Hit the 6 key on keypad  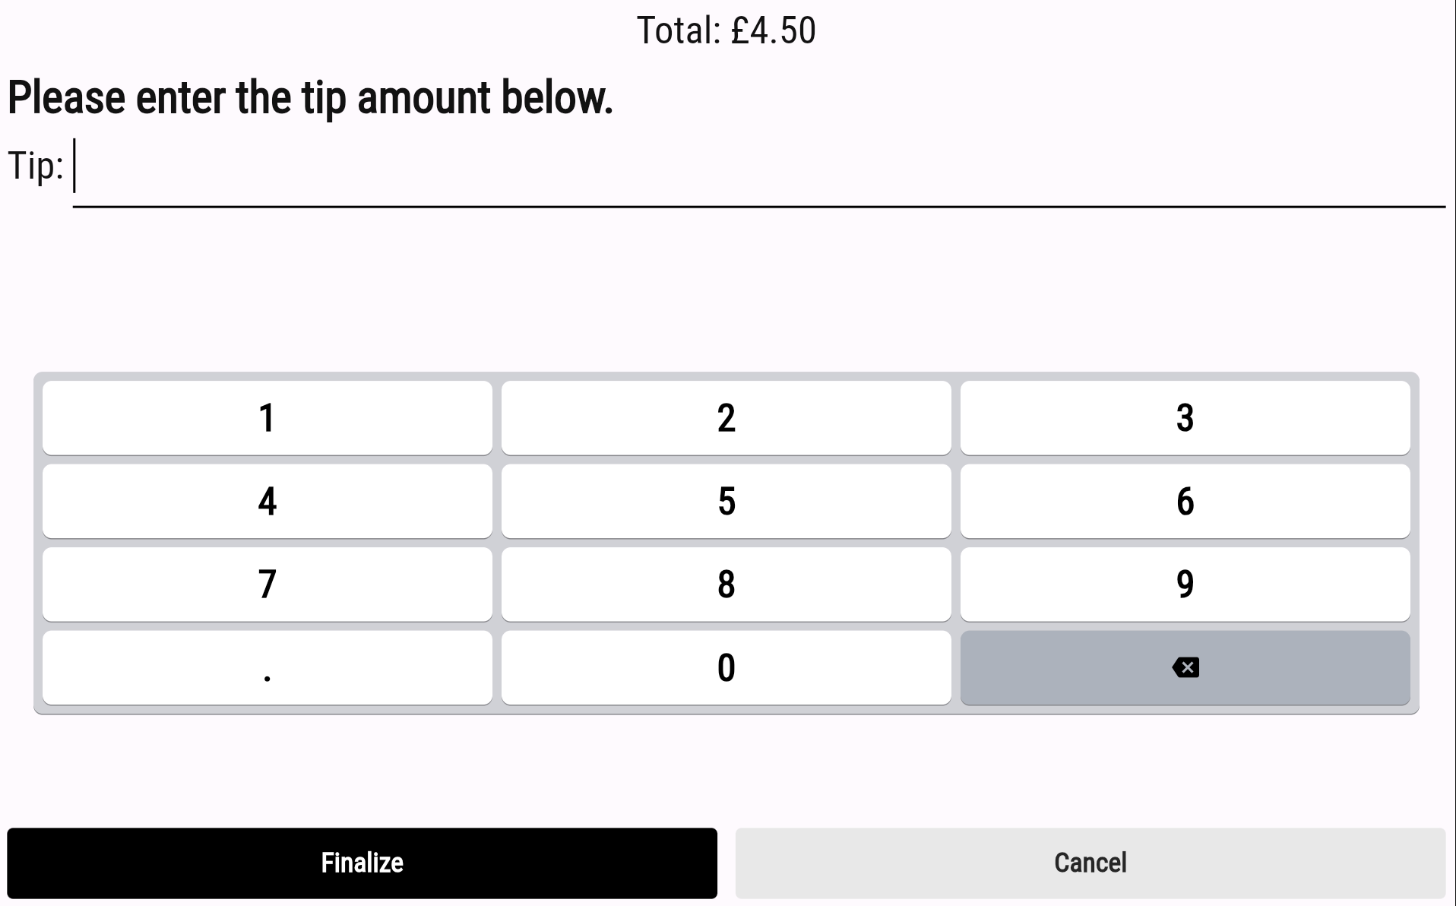(x=1185, y=501)
